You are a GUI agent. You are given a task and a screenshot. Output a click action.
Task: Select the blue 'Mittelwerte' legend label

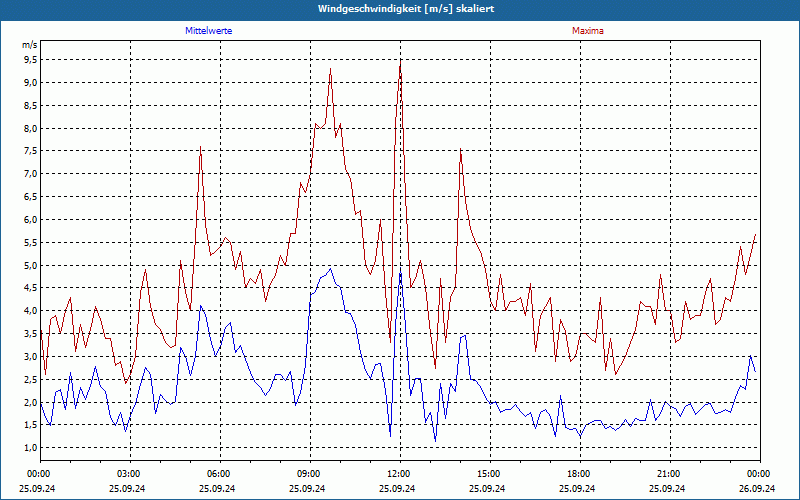209,31
